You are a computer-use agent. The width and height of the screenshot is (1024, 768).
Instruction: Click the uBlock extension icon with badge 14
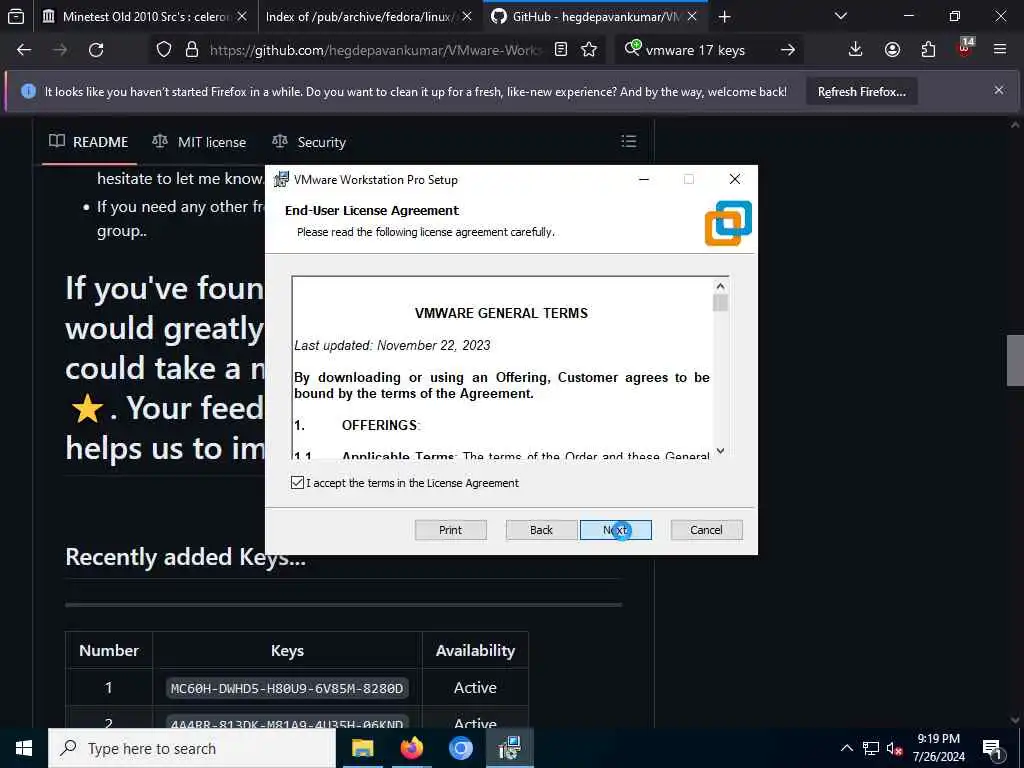[965, 50]
